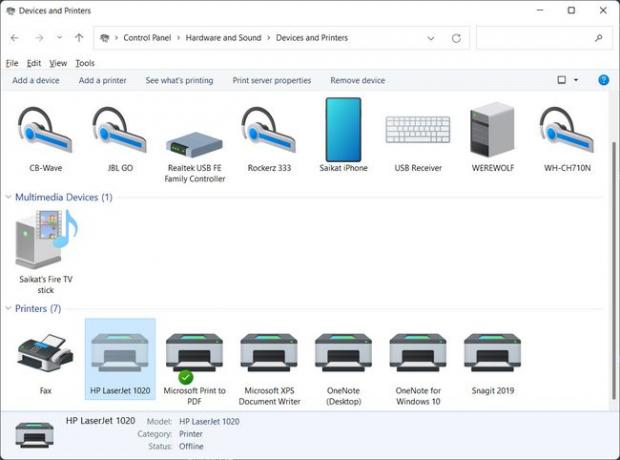
Task: Click the change view layout icon
Action: 561,80
